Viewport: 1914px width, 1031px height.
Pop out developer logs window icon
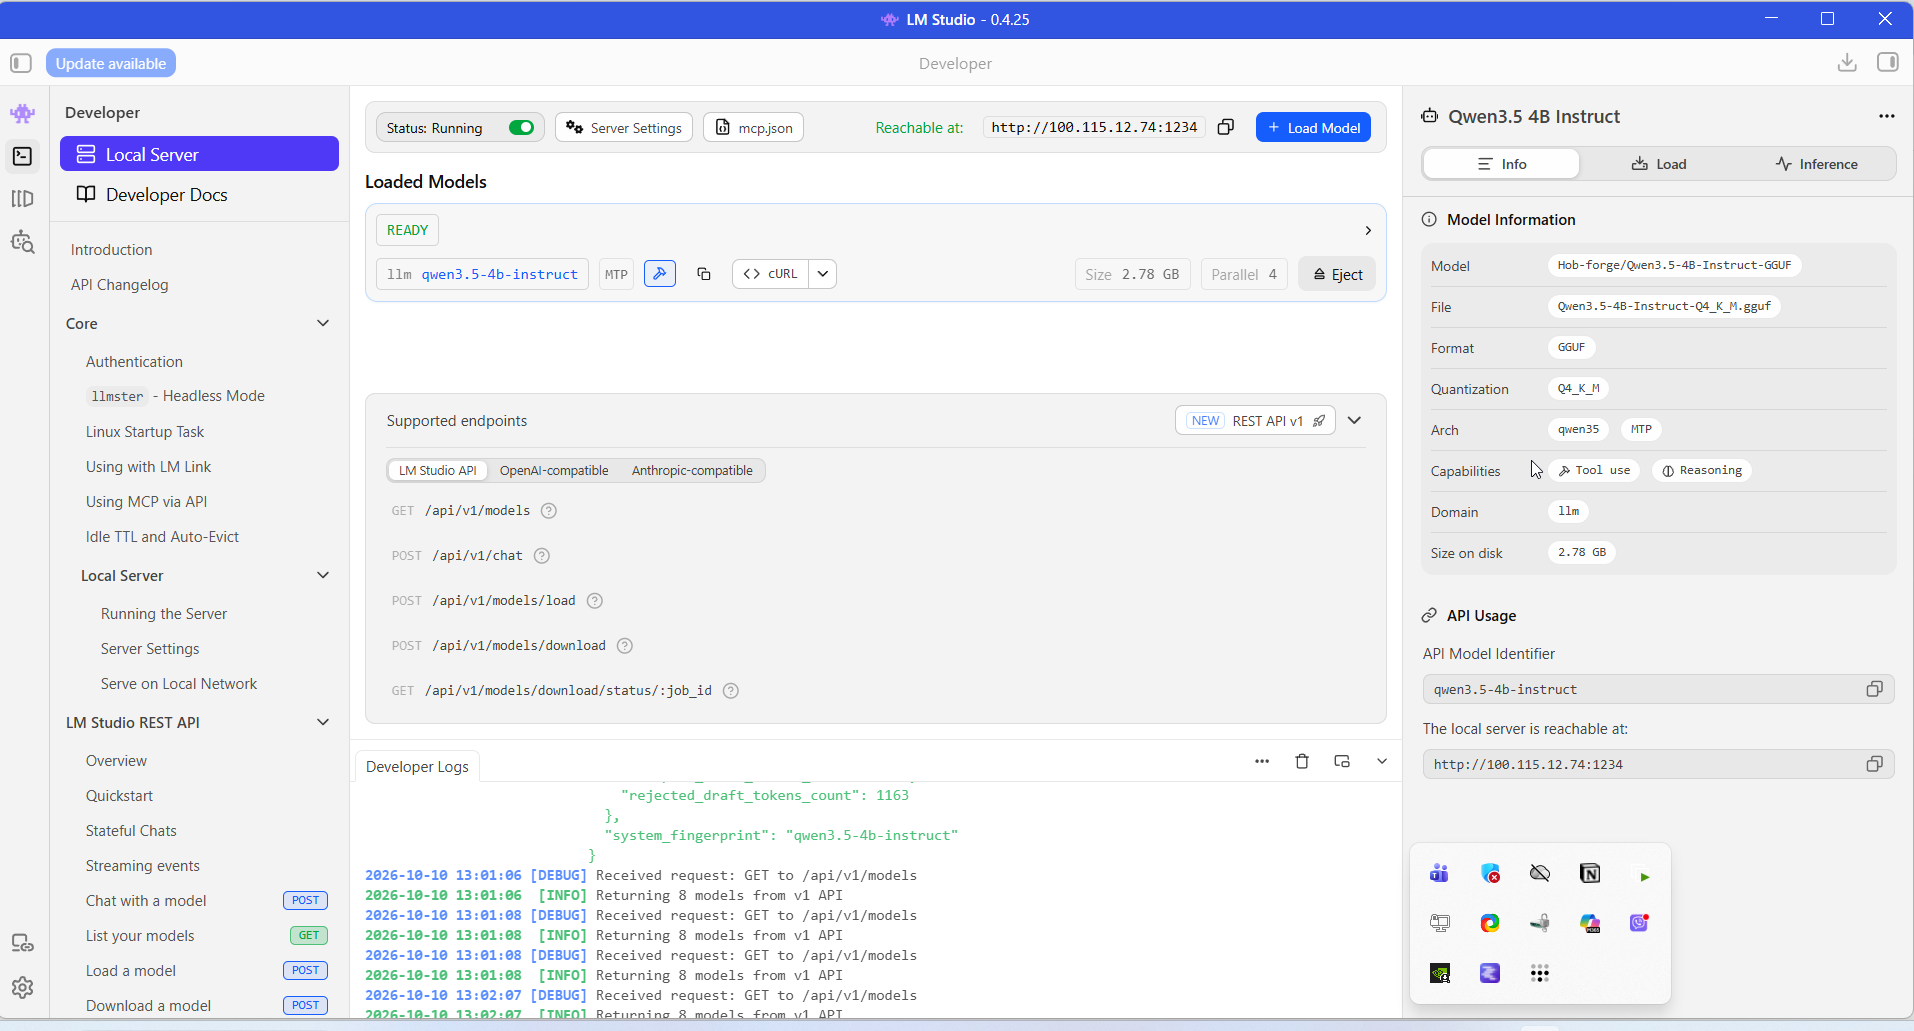pyautogui.click(x=1342, y=761)
